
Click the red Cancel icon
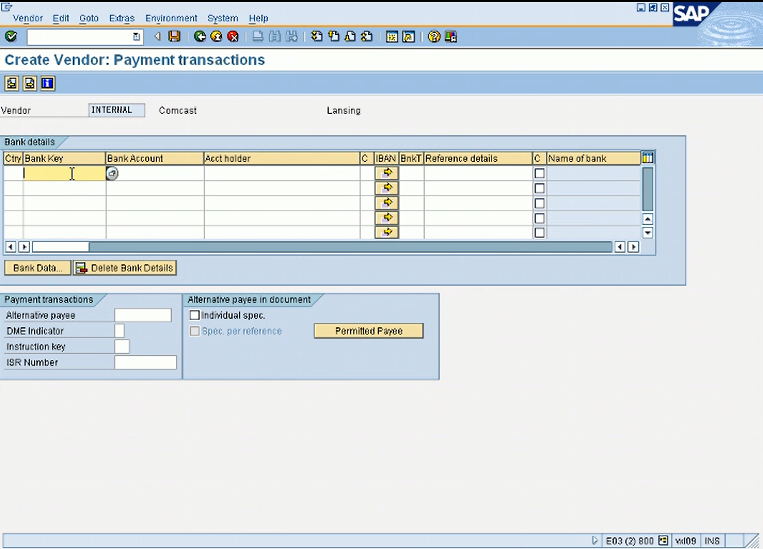click(233, 37)
